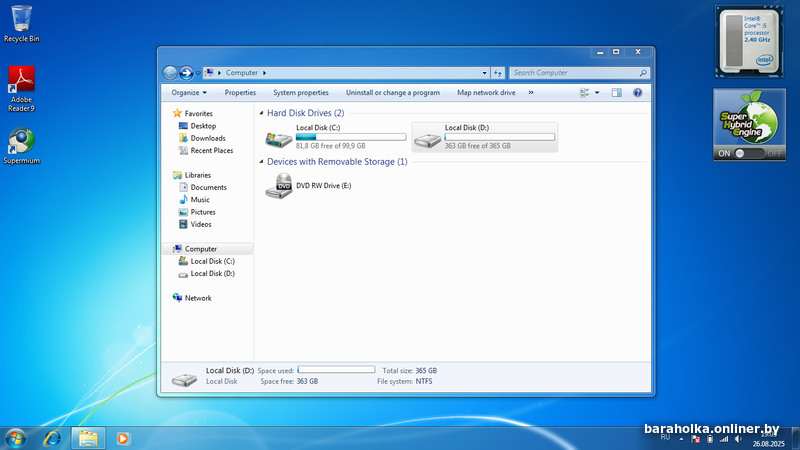
Task: Click the date 26.08.2025 in the taskbar
Action: [768, 444]
